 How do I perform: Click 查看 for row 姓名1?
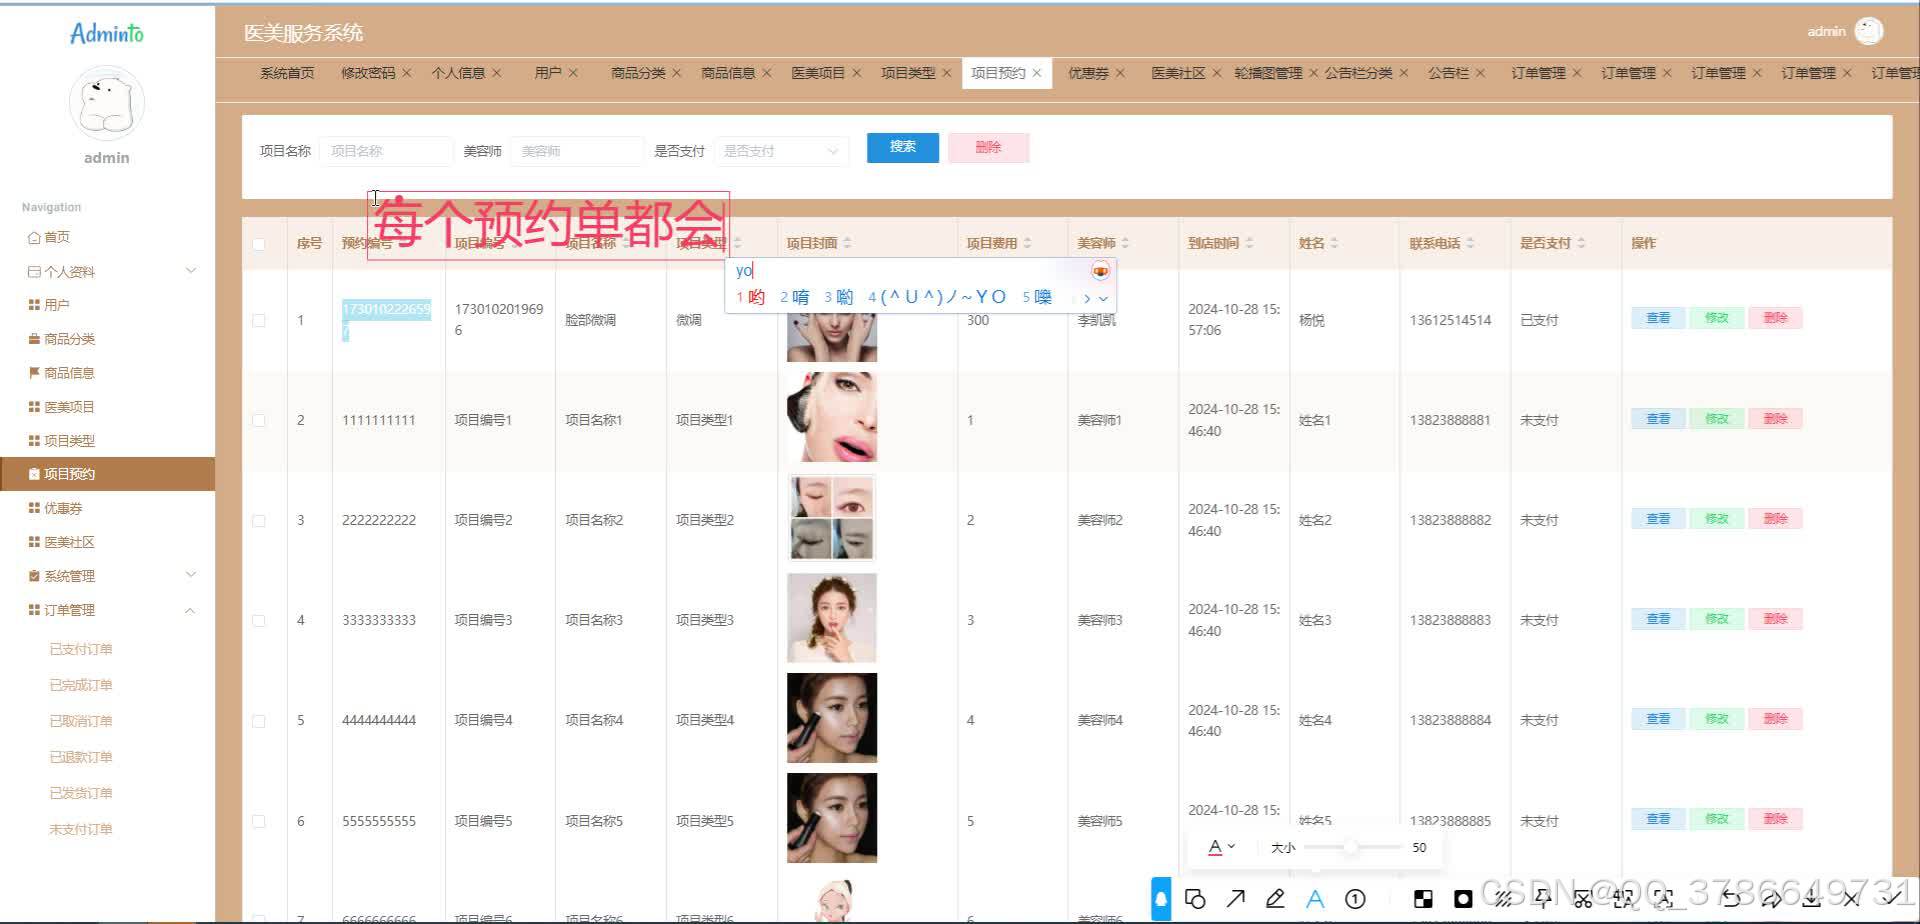click(1658, 419)
